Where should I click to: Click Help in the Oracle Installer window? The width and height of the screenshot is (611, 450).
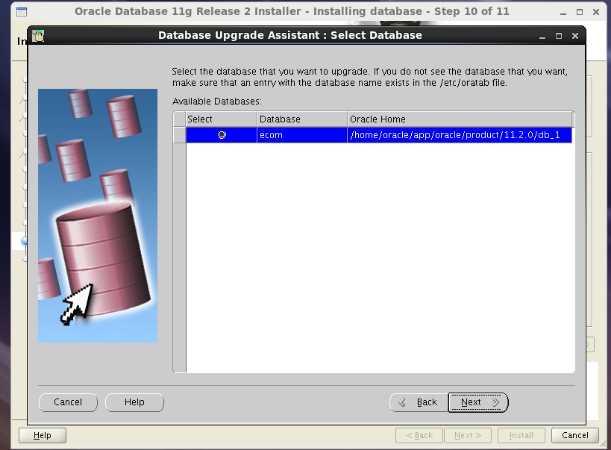tap(42, 435)
